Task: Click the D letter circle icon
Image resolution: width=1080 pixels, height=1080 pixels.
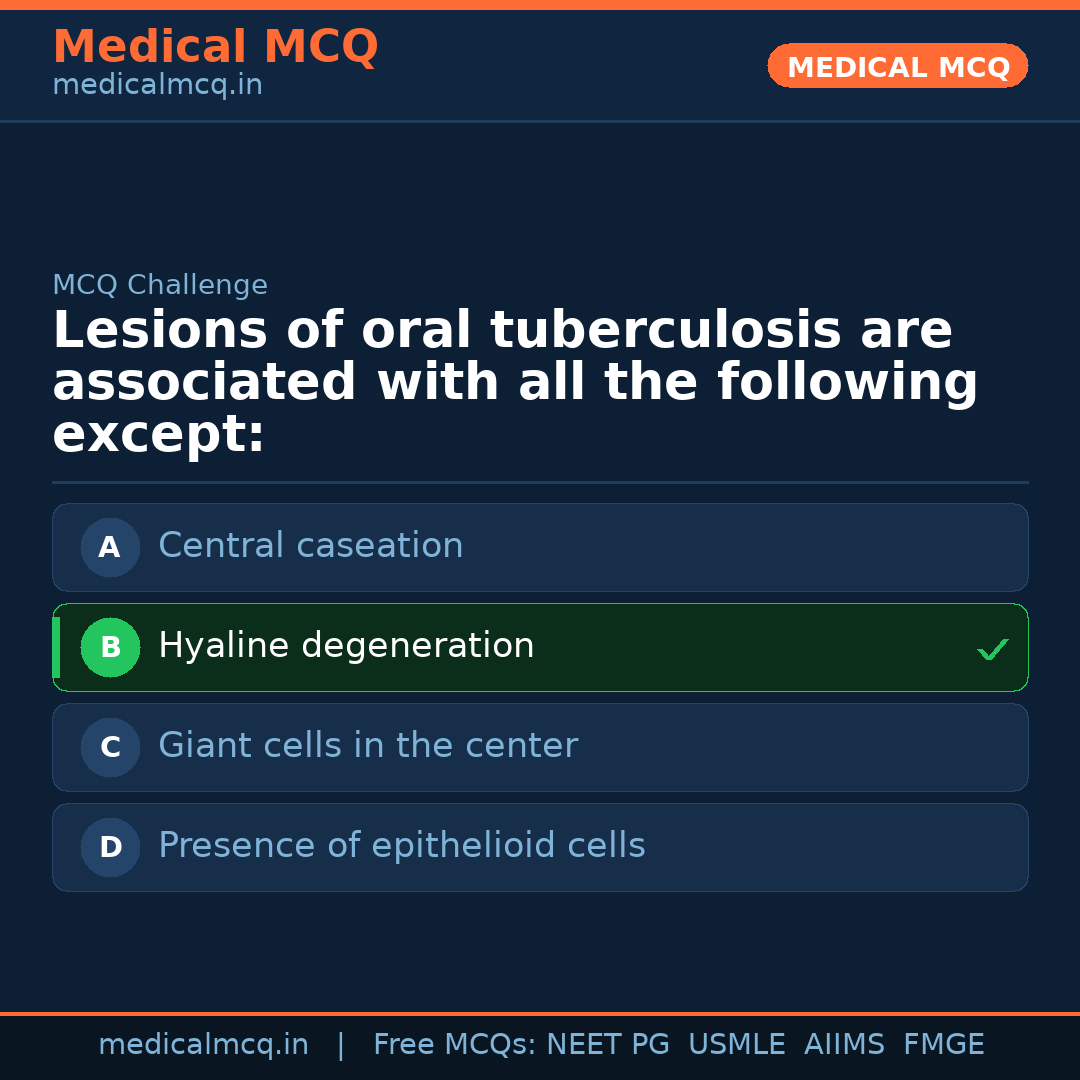Action: click(110, 847)
